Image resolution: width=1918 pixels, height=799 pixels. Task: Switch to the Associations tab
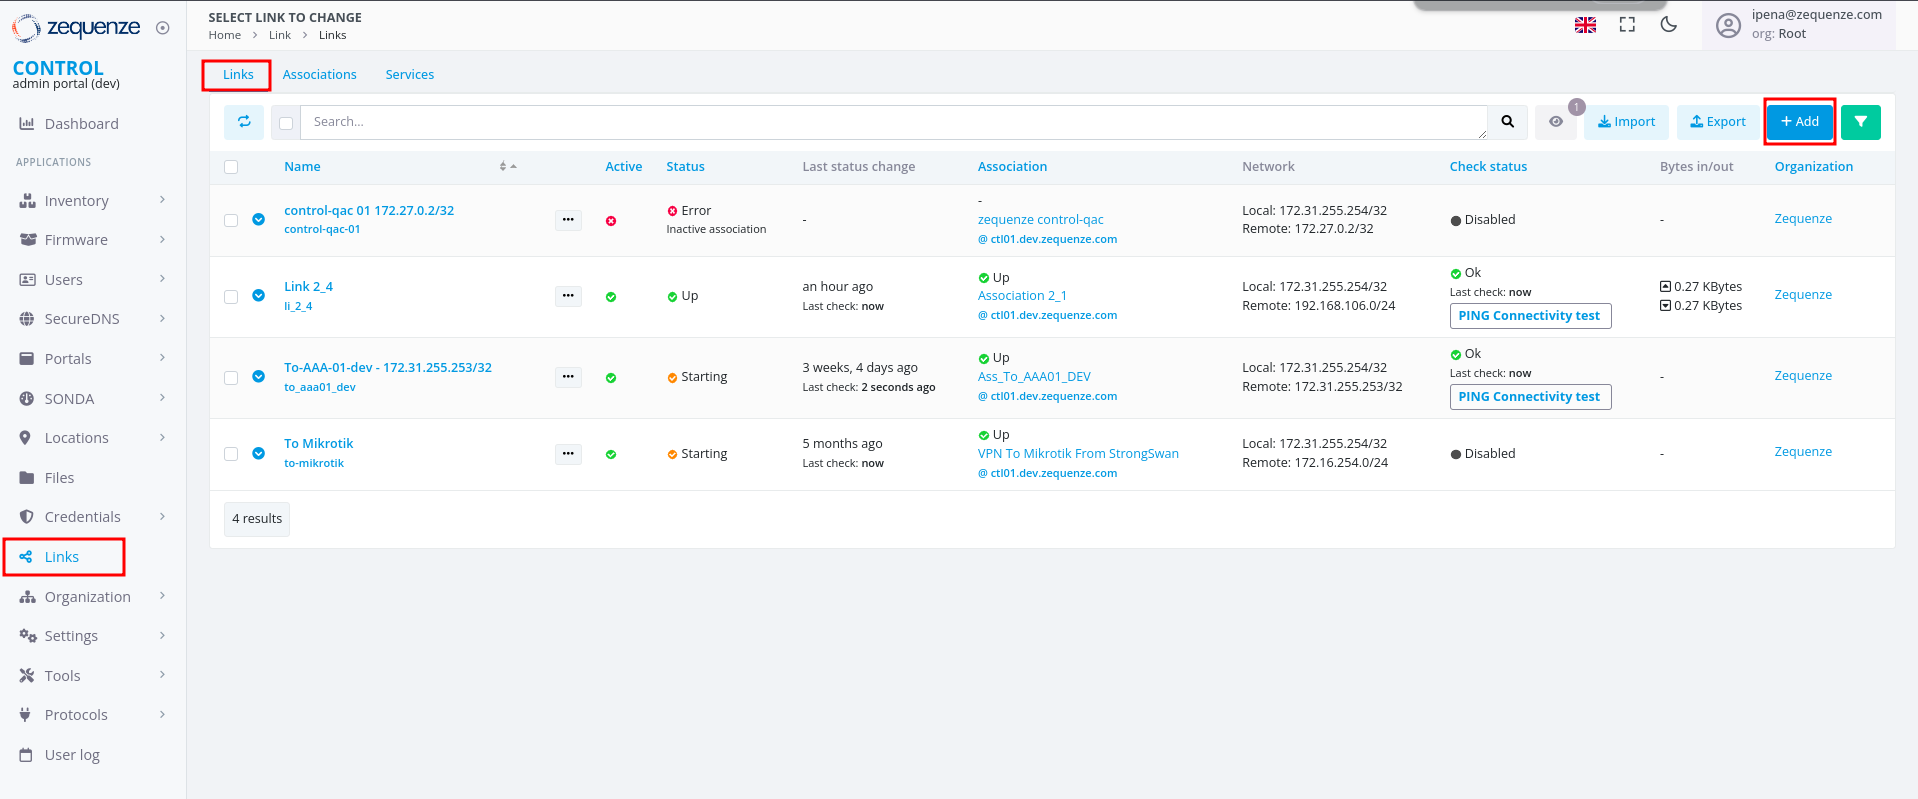point(319,75)
